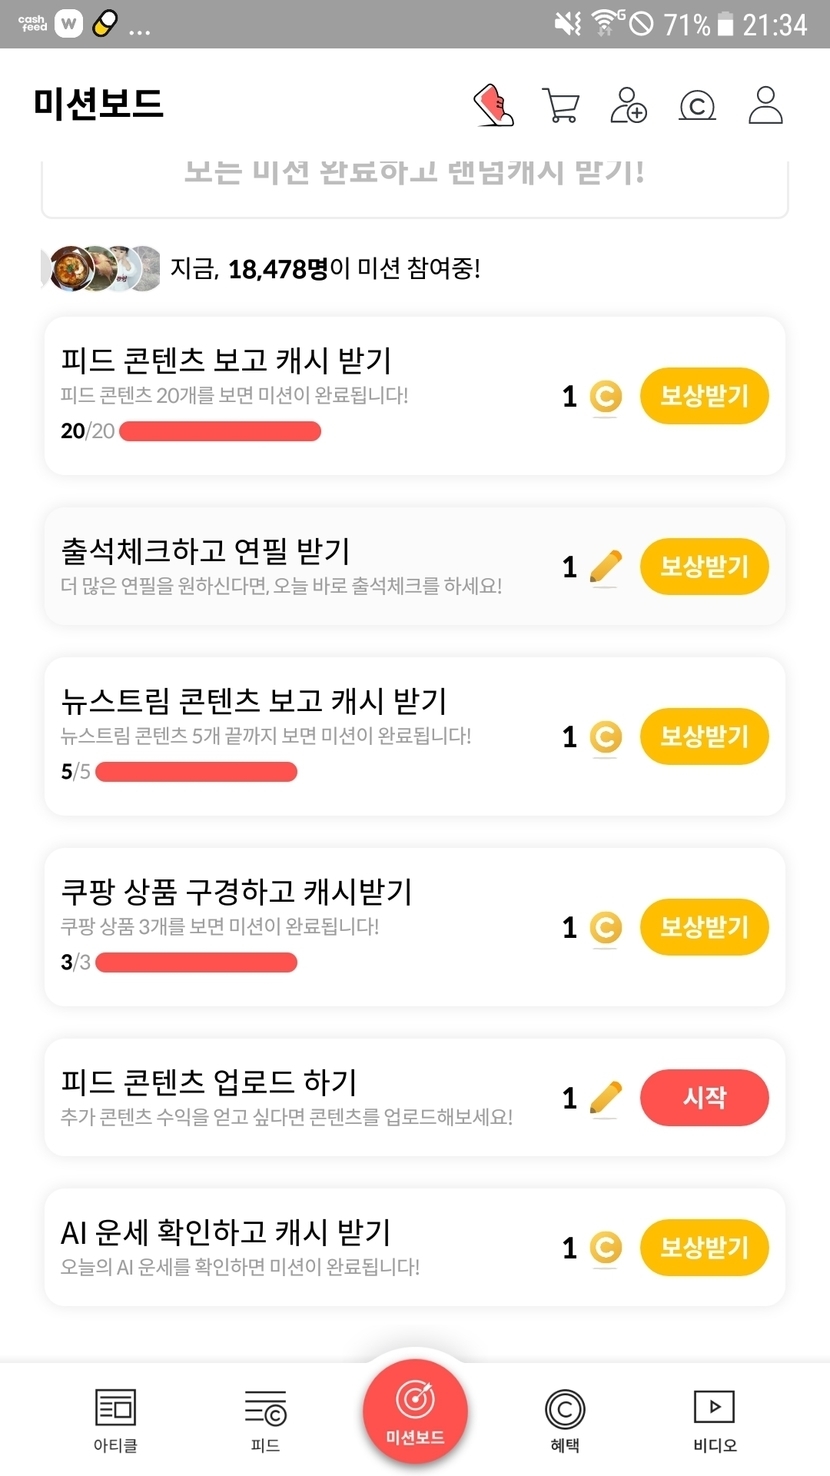Tap the add friend icon
The width and height of the screenshot is (830, 1476).
coord(628,105)
